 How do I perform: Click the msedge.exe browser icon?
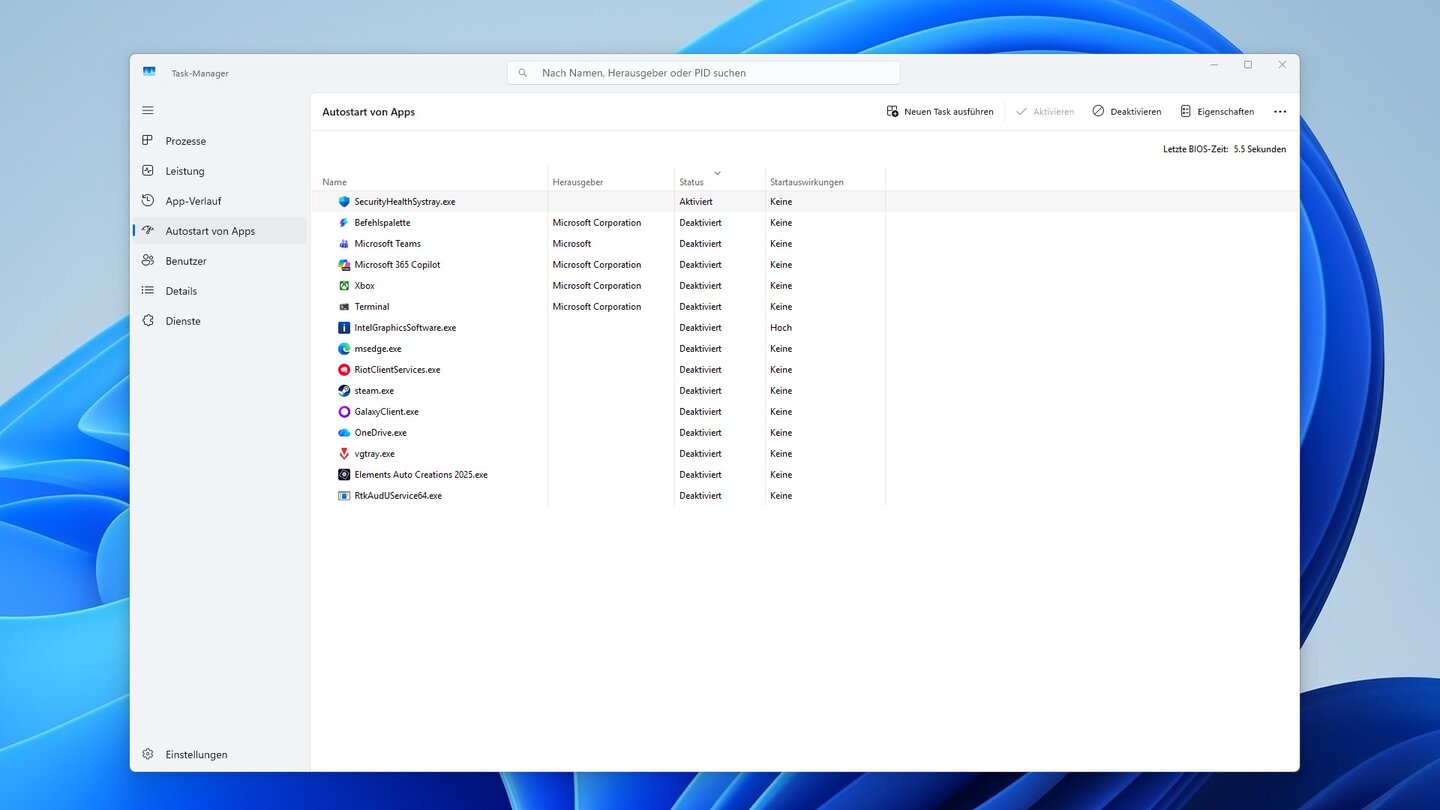pyautogui.click(x=344, y=349)
